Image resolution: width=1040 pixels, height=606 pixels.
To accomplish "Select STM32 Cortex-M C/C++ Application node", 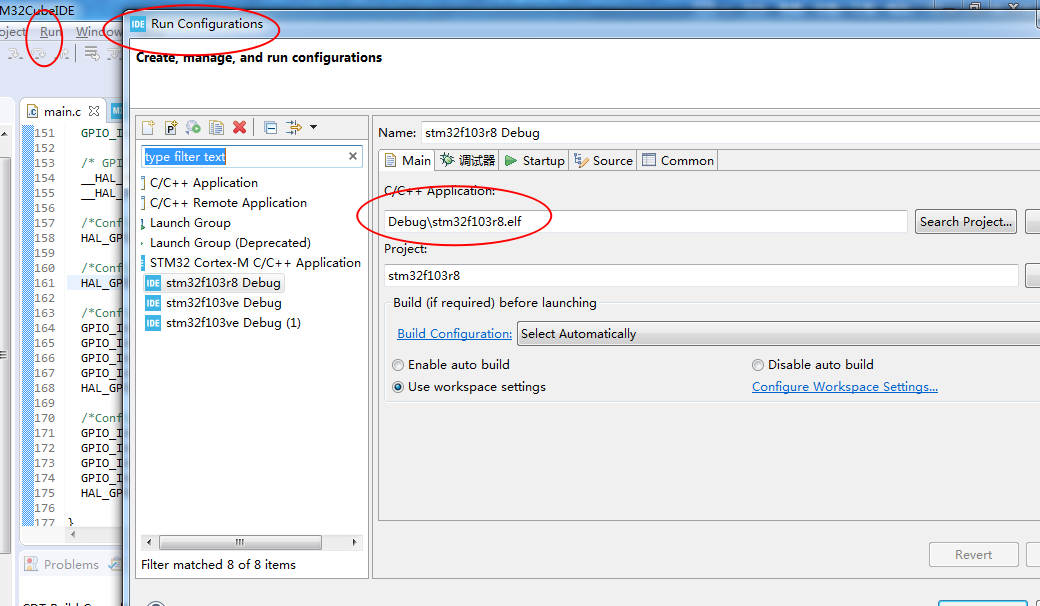I will (255, 263).
